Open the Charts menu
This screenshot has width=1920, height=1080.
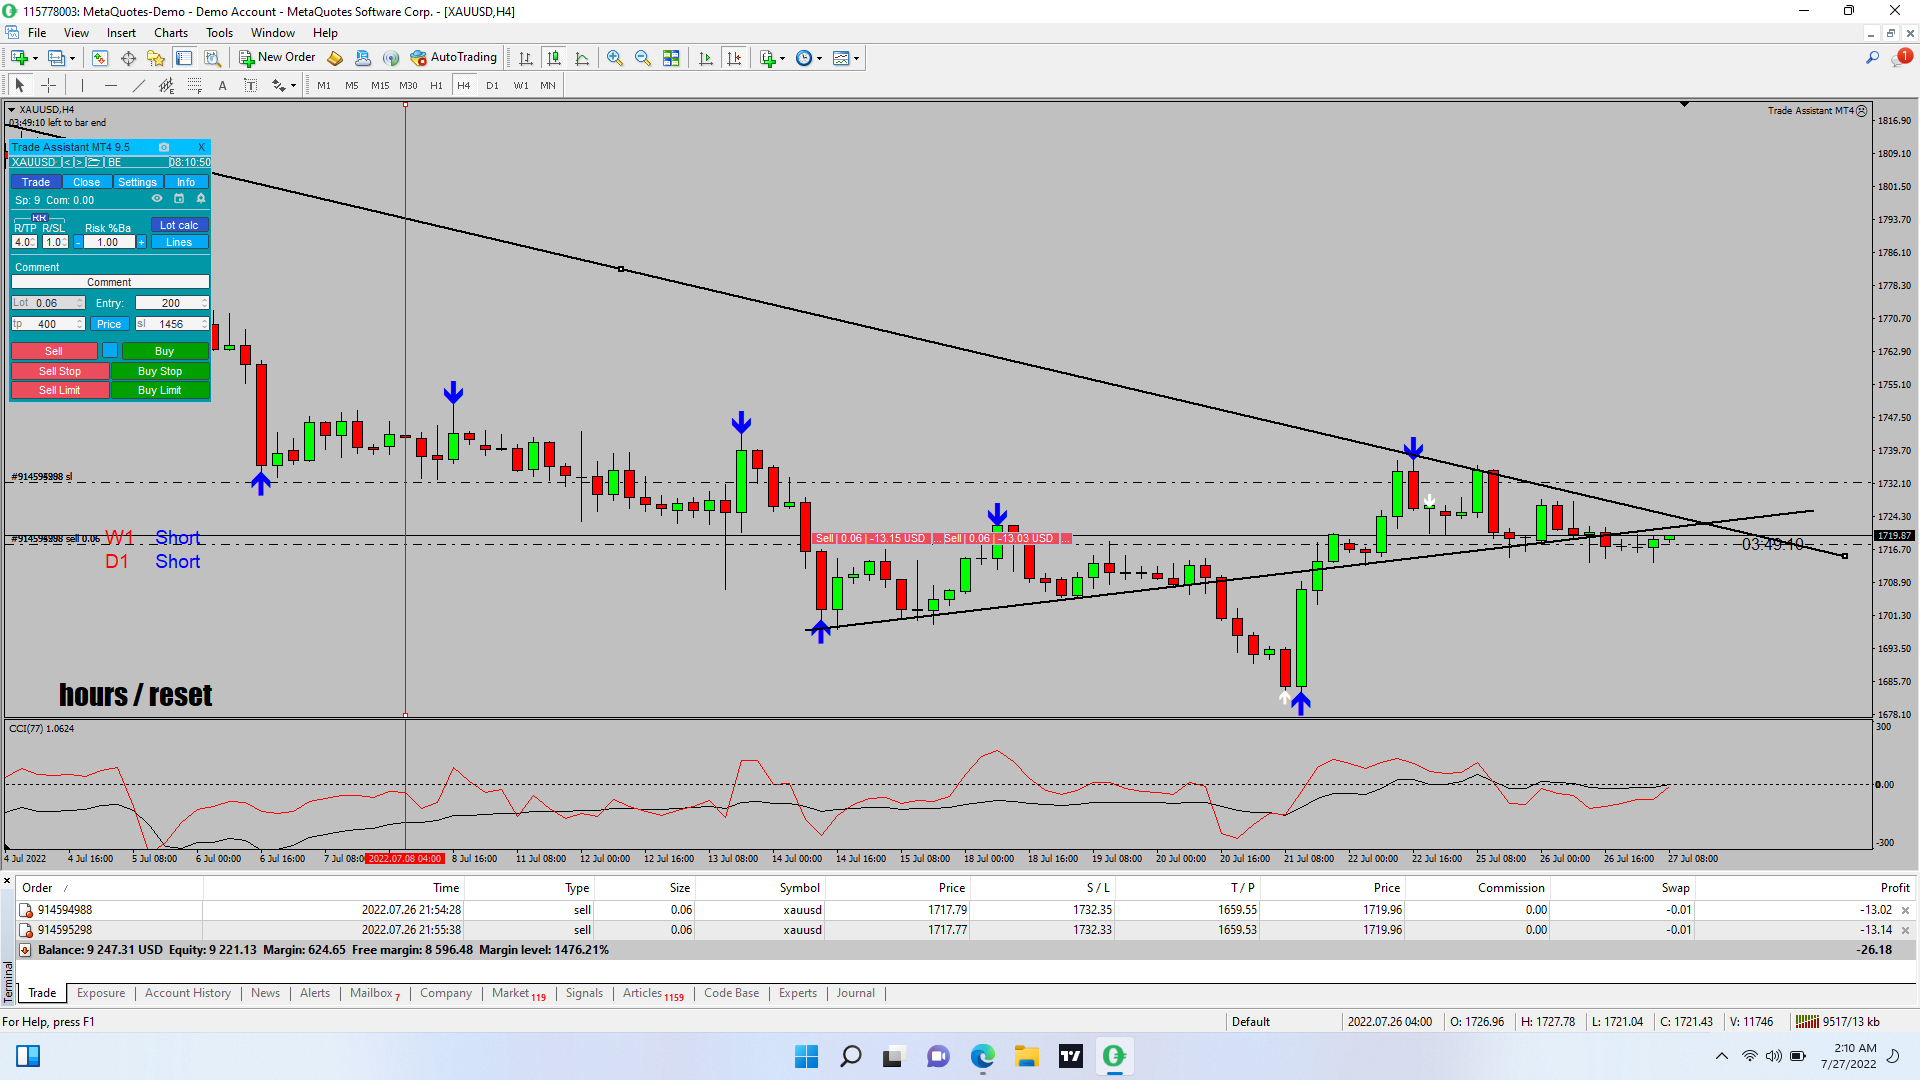point(170,33)
